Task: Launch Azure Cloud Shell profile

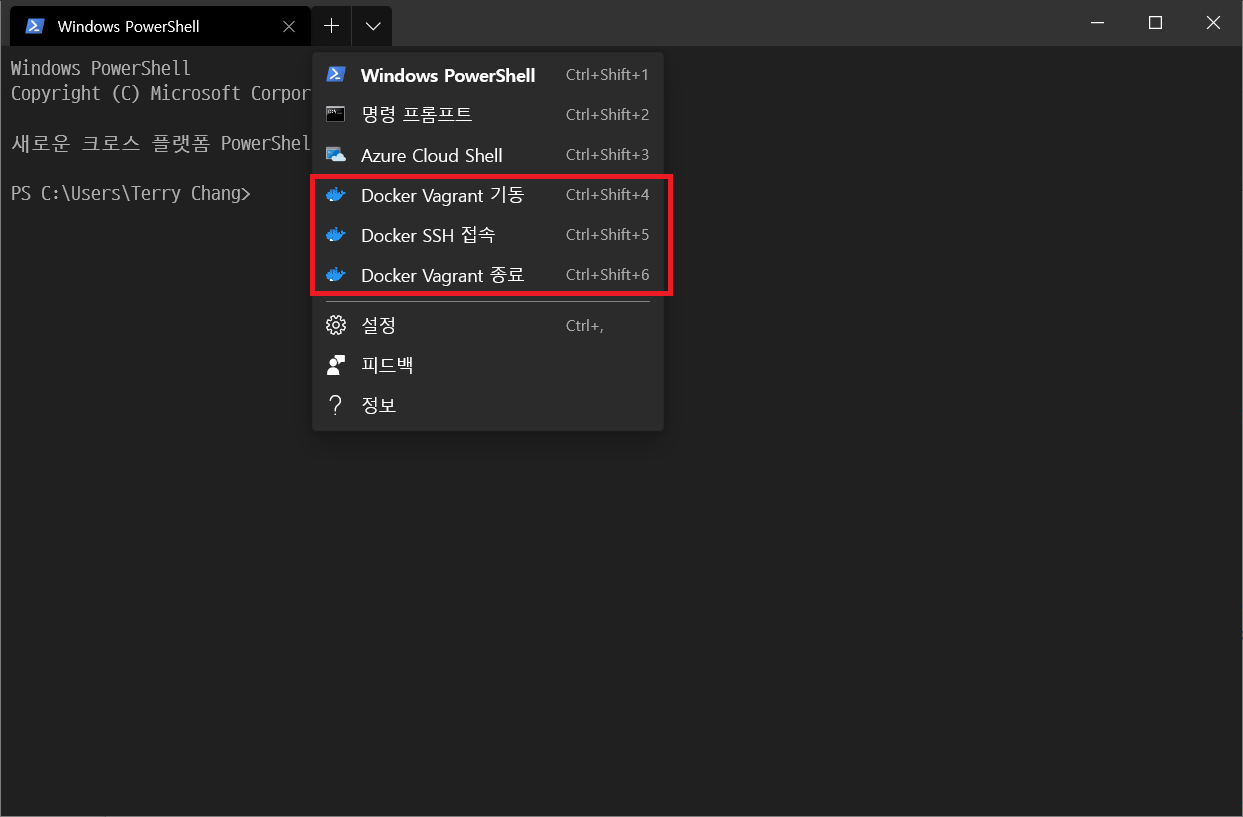Action: pyautogui.click(x=488, y=155)
